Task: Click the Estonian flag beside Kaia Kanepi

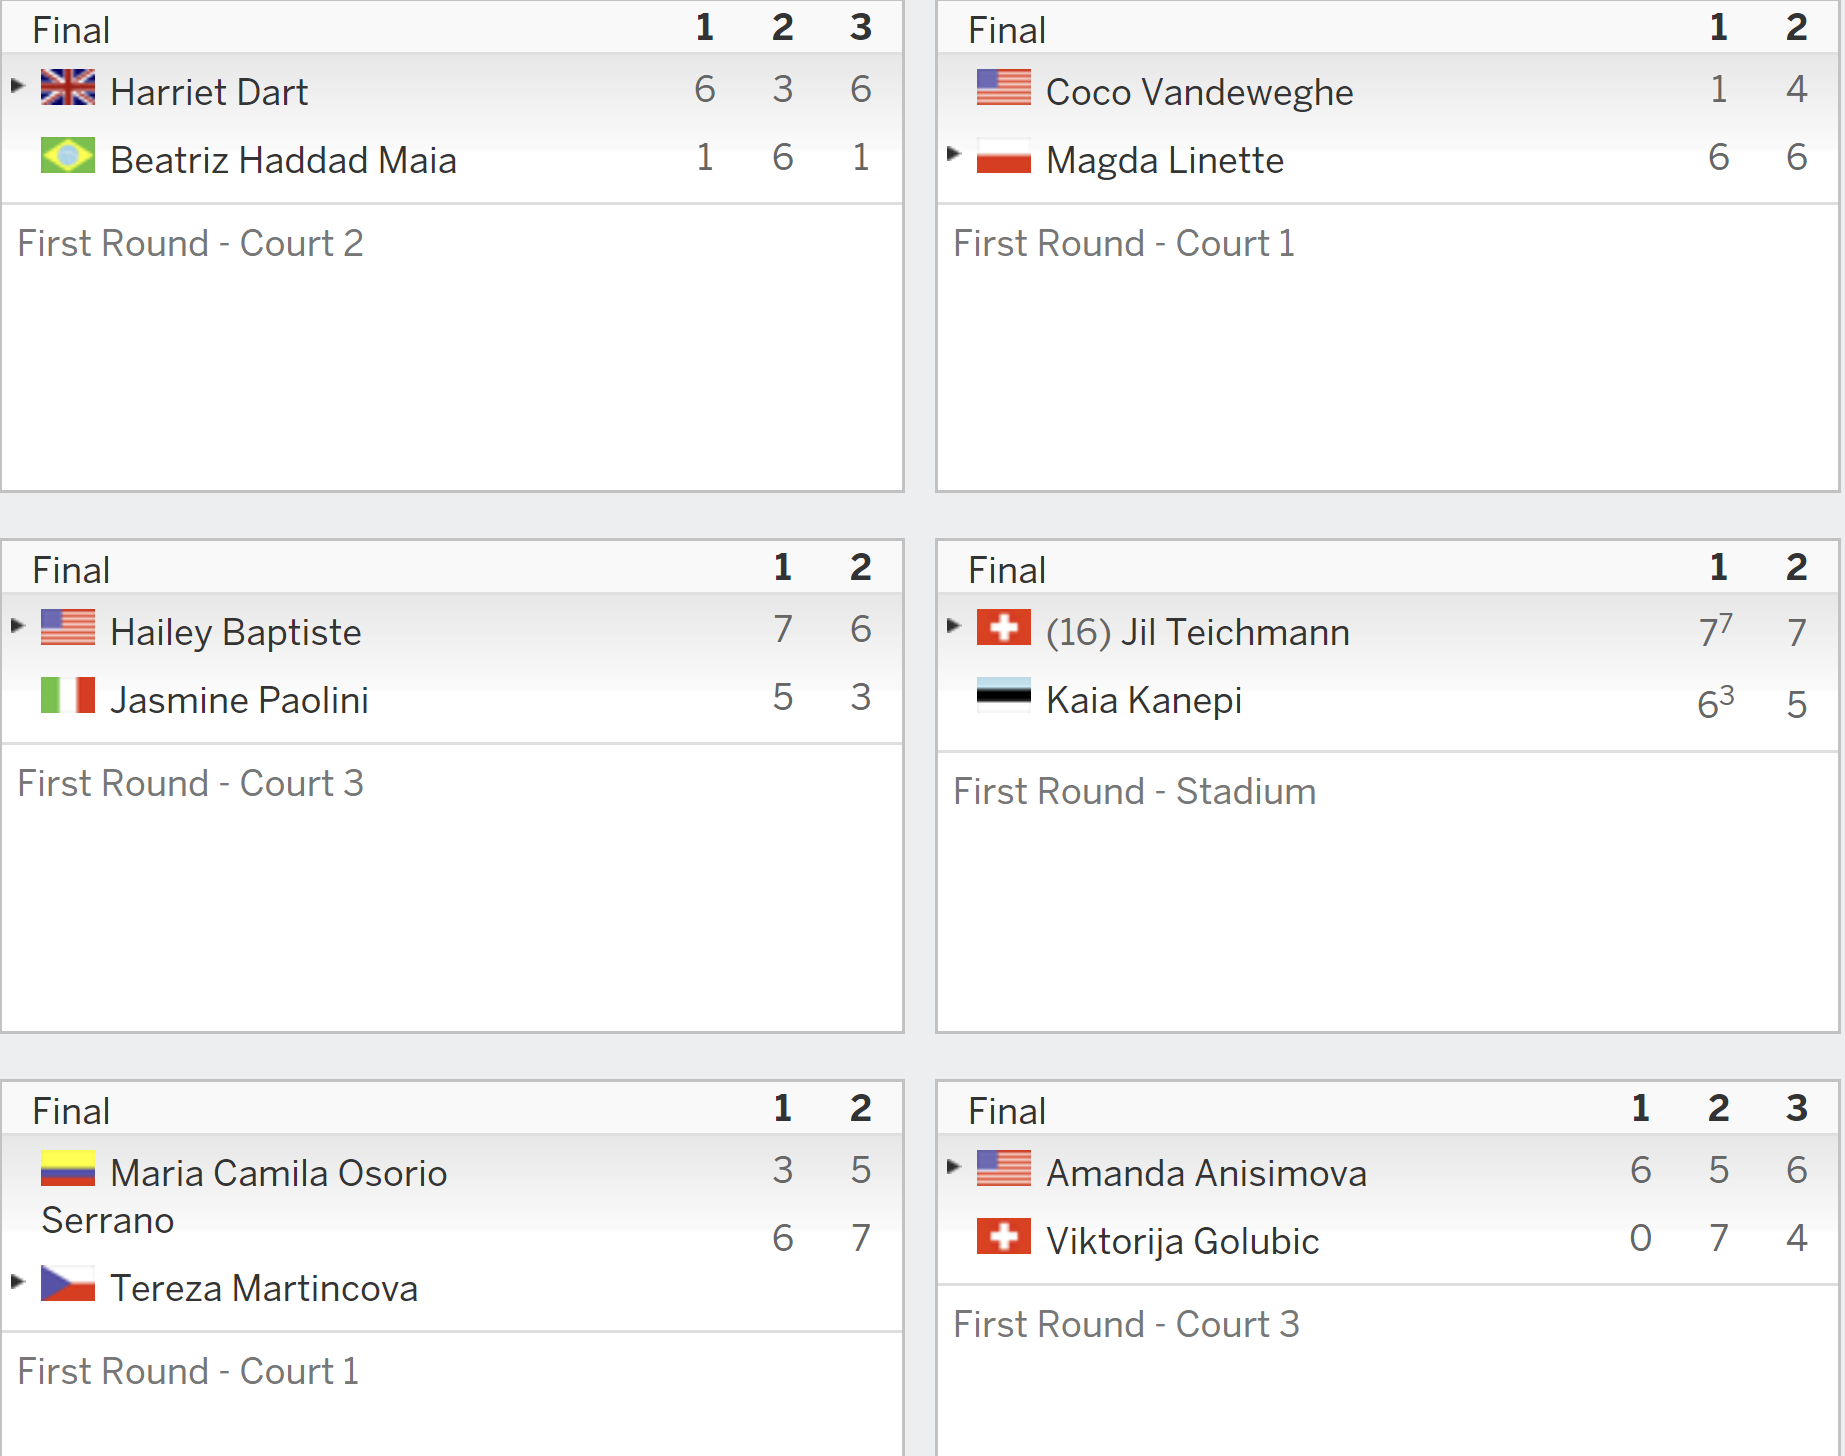Action: 1004,696
